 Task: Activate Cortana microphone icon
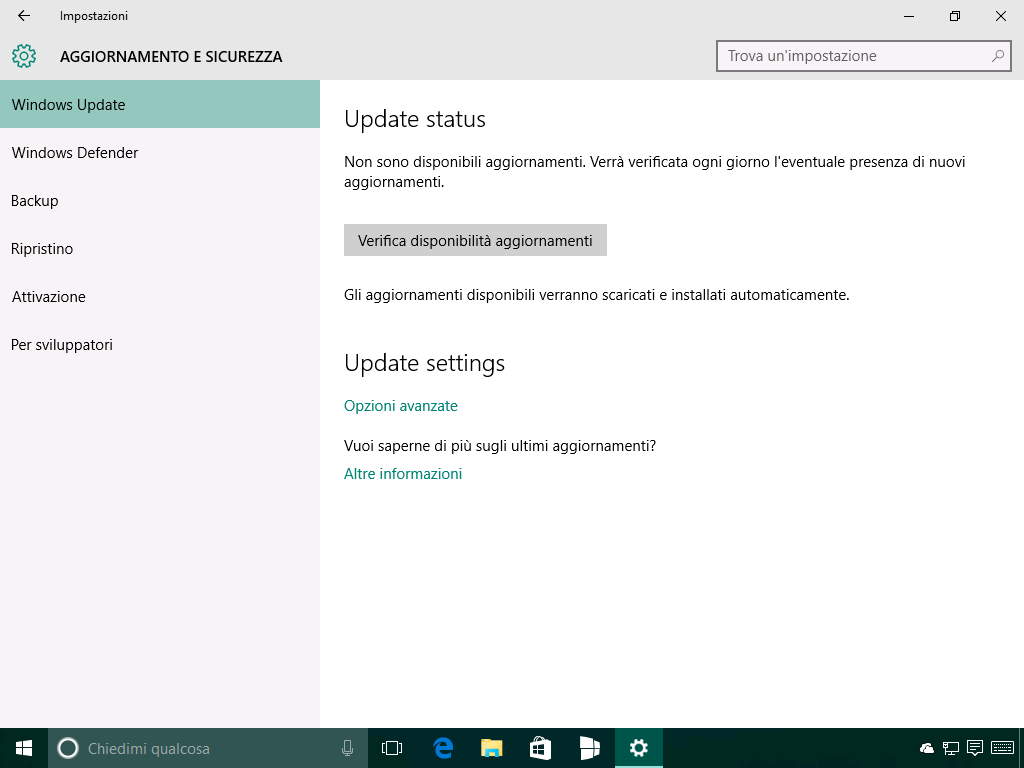coord(347,748)
